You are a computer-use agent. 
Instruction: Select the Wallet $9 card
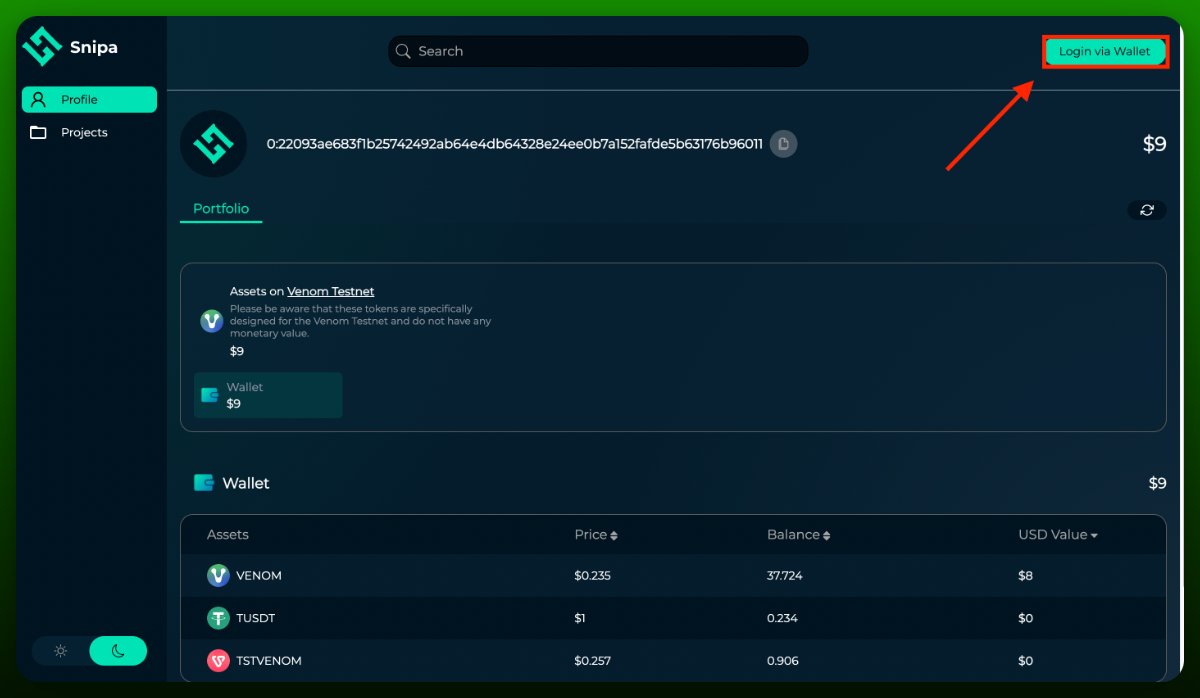coord(268,395)
